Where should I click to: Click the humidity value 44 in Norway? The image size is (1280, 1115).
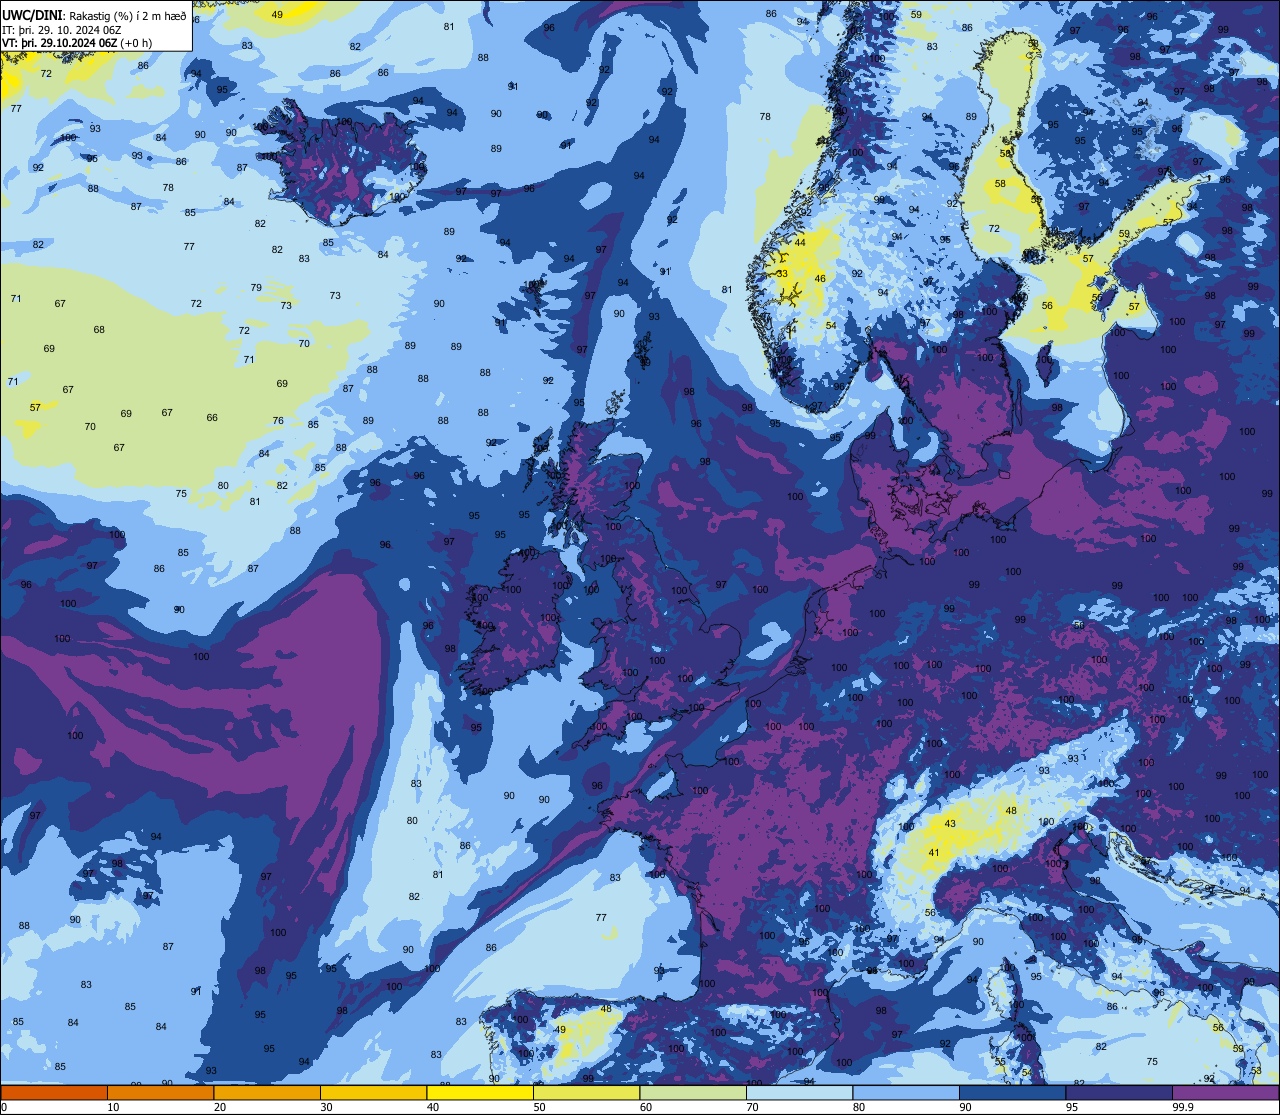tap(800, 243)
